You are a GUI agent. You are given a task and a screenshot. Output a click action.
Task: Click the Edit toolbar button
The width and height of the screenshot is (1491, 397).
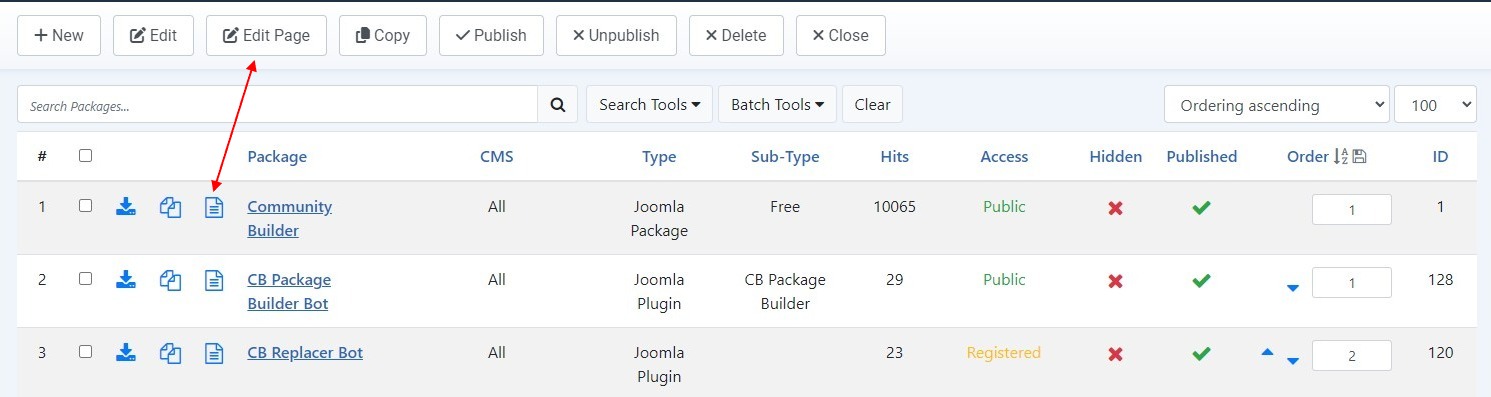(153, 35)
